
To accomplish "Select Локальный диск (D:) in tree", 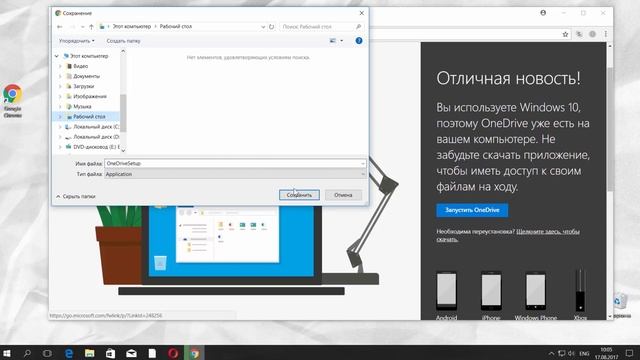I will 96,137.
